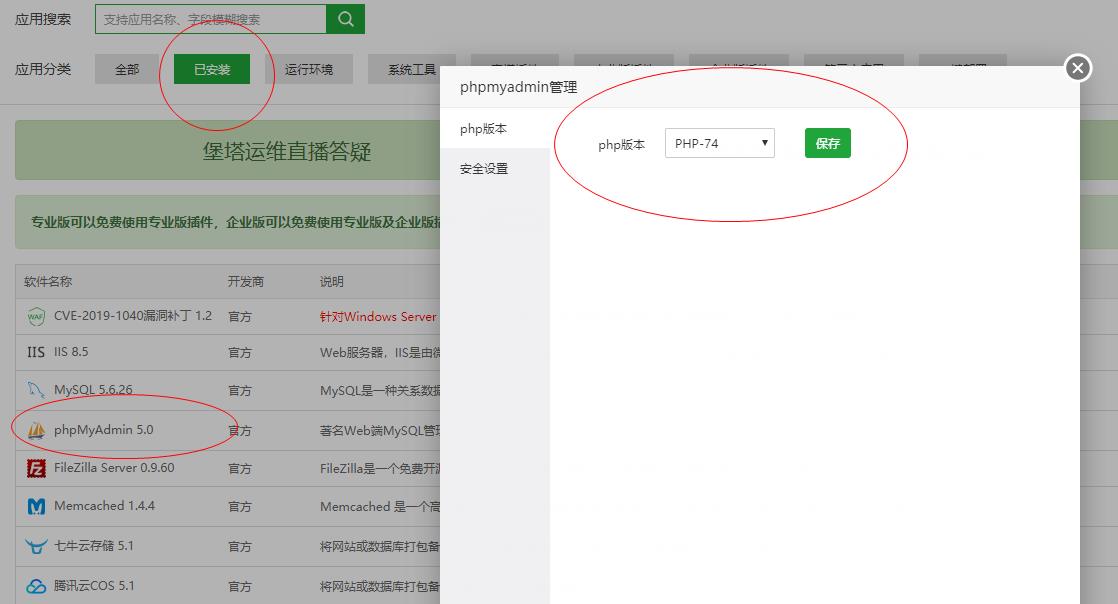Click the phpMyAdmin sailboat icon

tap(36, 430)
